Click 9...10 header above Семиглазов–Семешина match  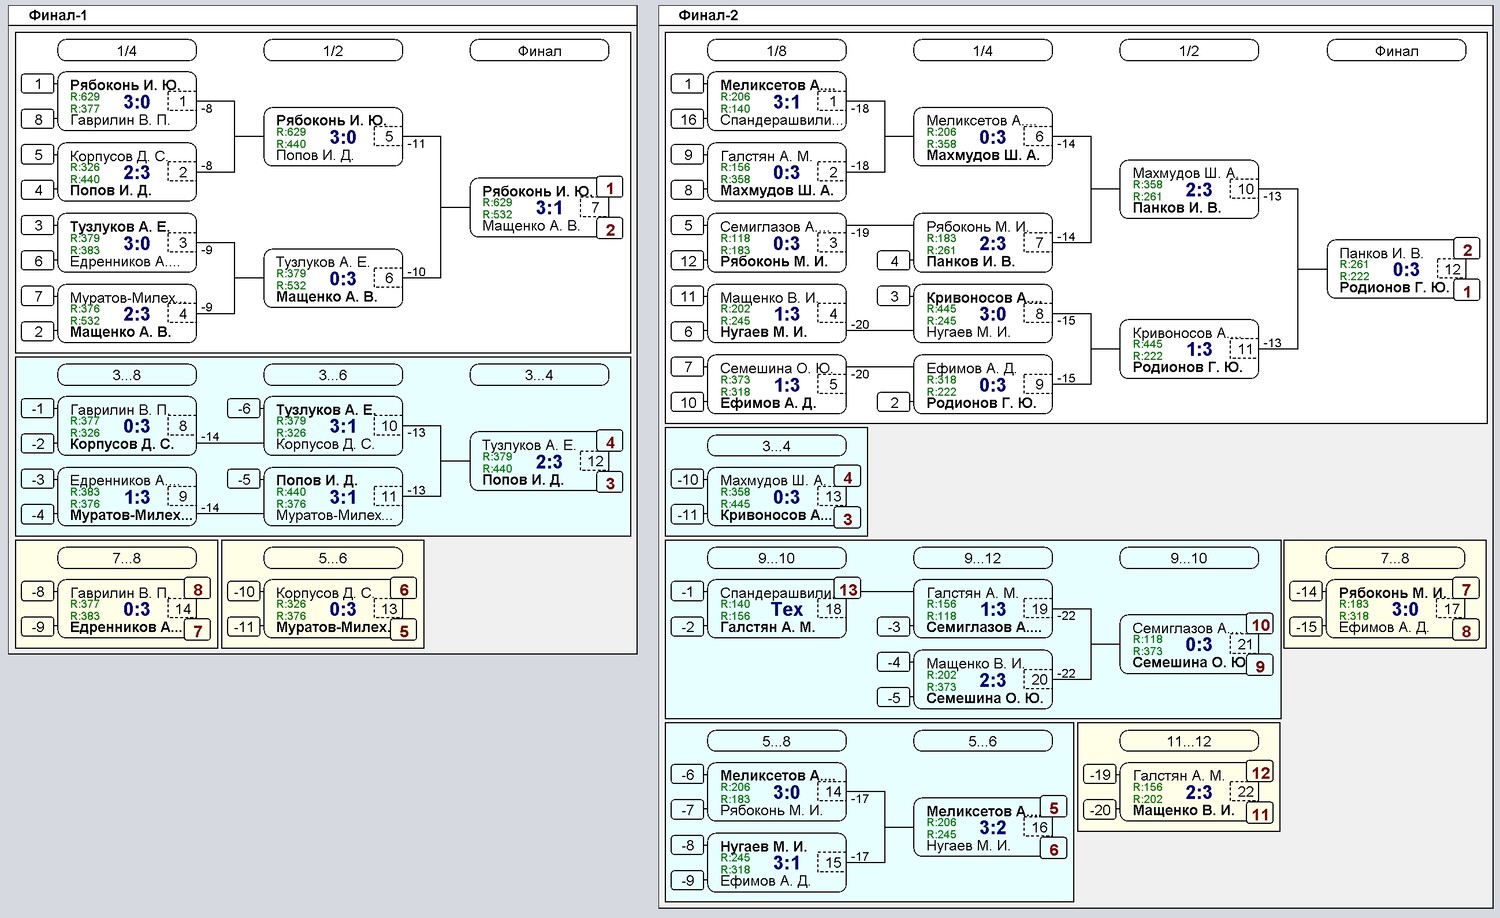coord(1189,558)
